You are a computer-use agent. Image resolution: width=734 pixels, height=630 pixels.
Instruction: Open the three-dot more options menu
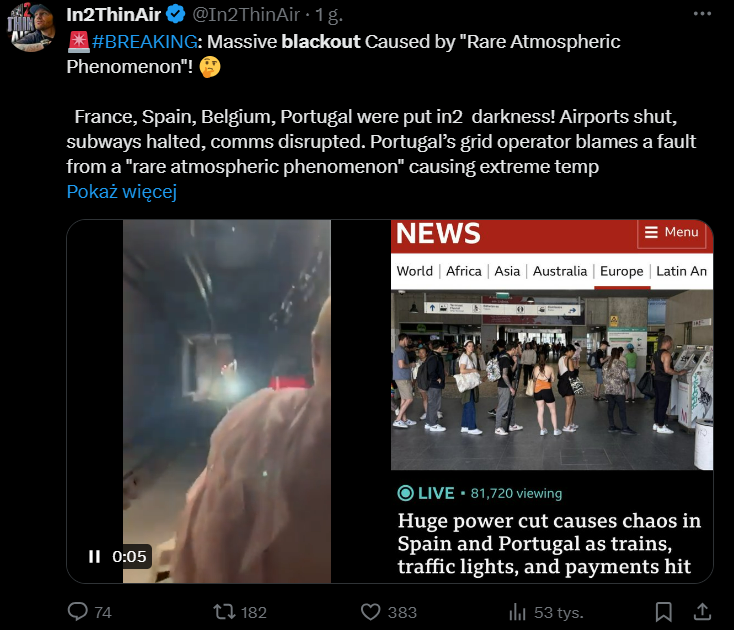point(702,14)
